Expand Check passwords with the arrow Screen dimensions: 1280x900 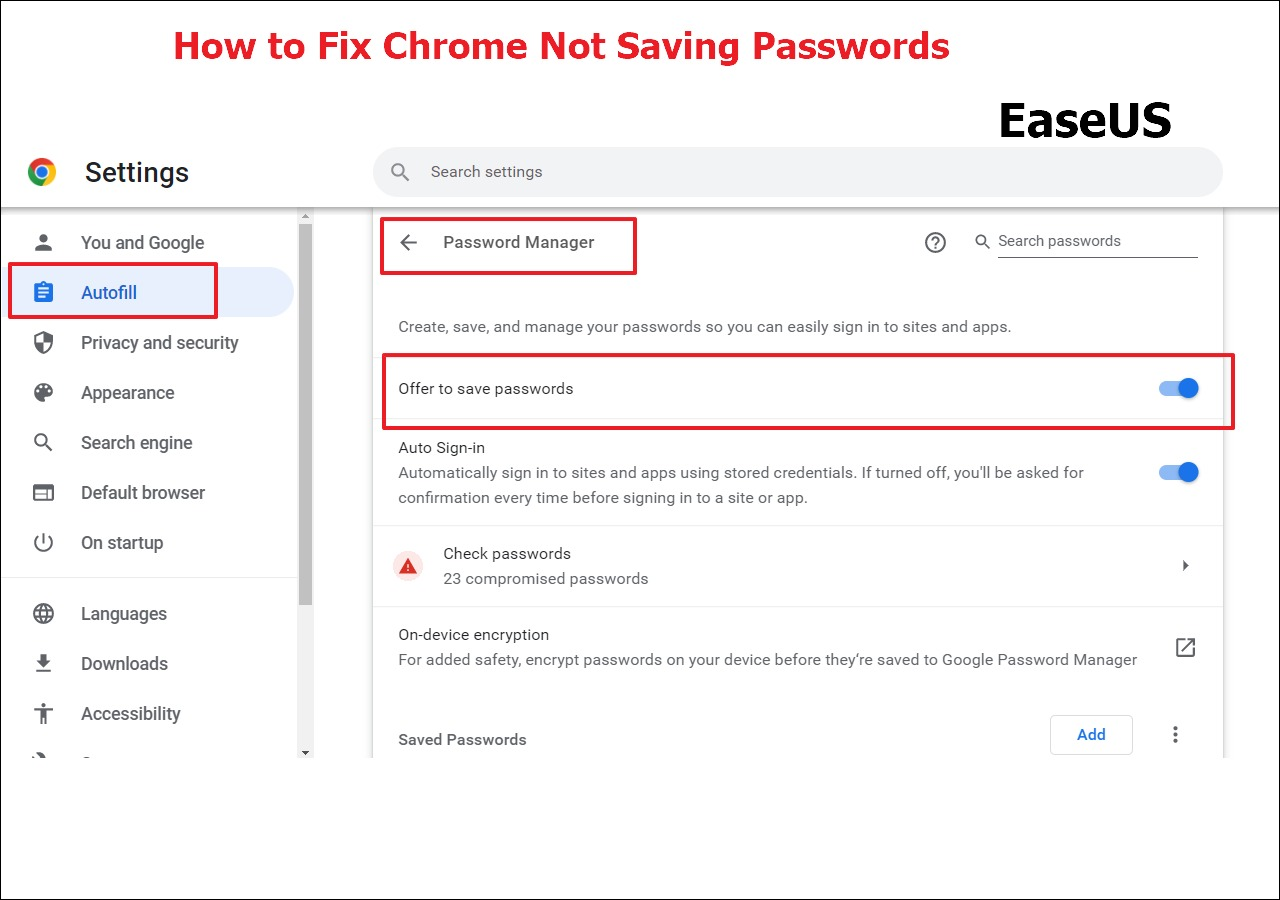point(1185,566)
